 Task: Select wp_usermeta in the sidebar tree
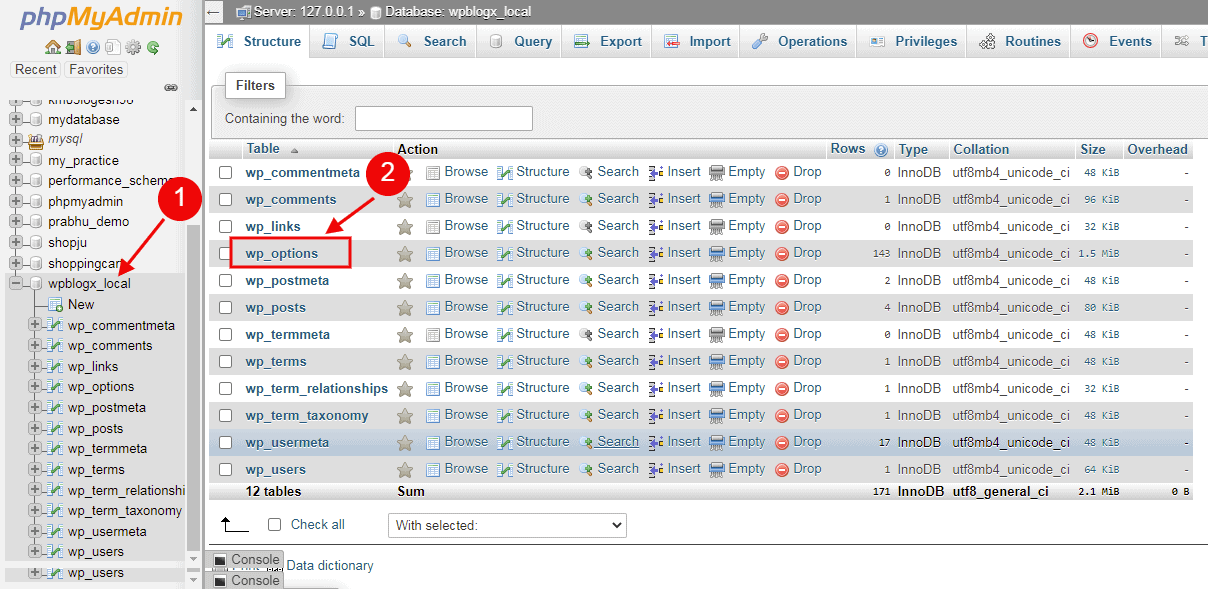(107, 531)
